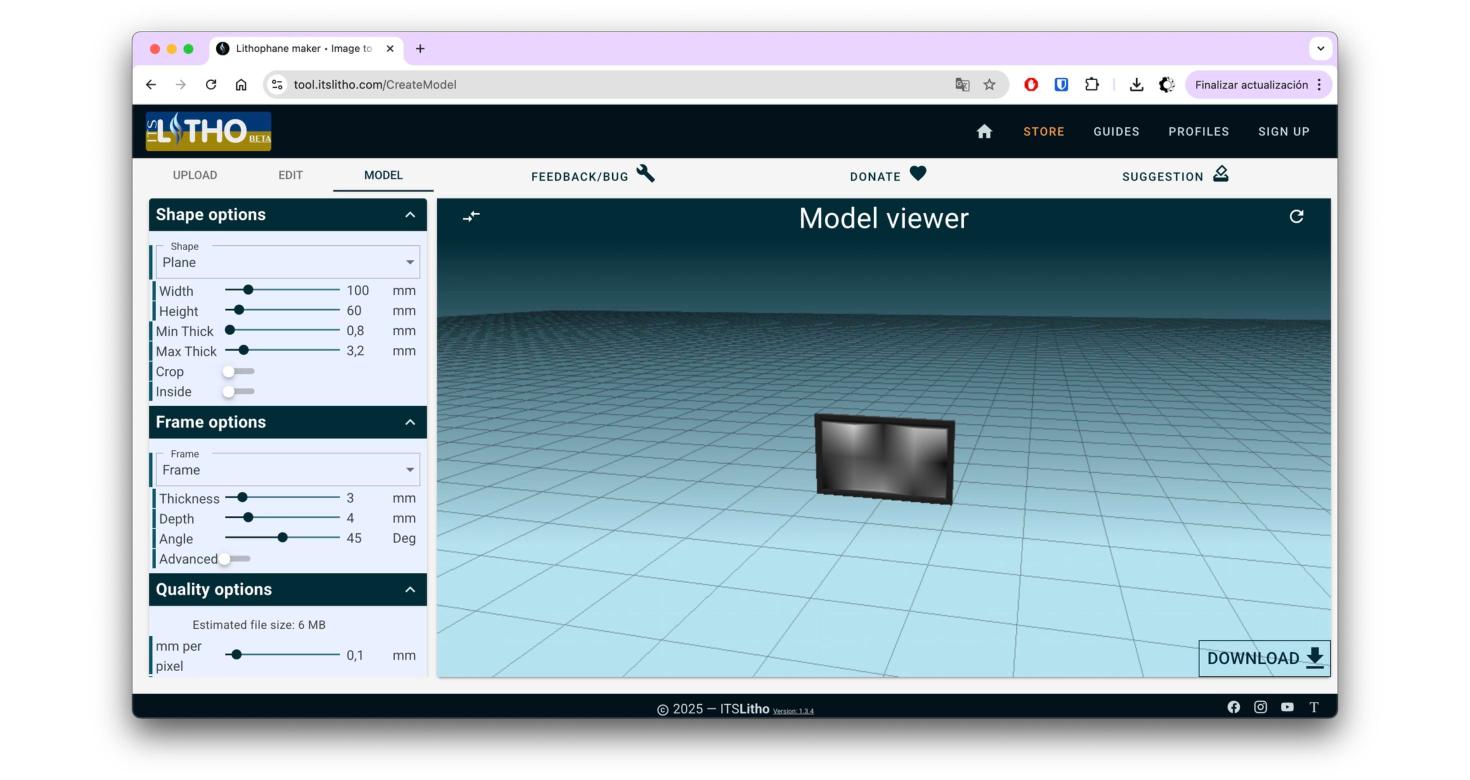Open the FEEDBACK/BUG form
1470x780 pixels.
click(593, 175)
